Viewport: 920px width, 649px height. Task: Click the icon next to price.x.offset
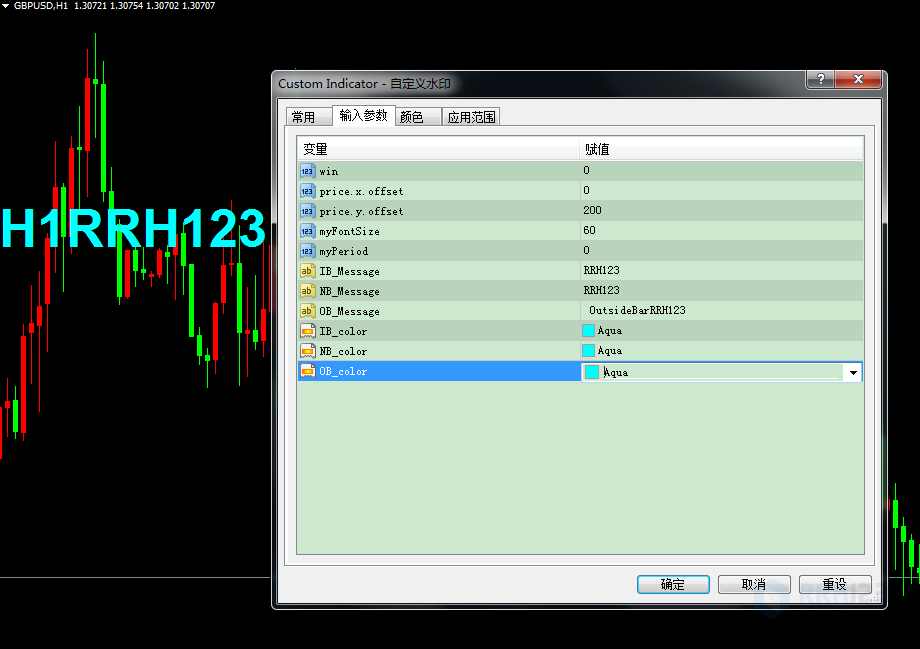[x=307, y=191]
